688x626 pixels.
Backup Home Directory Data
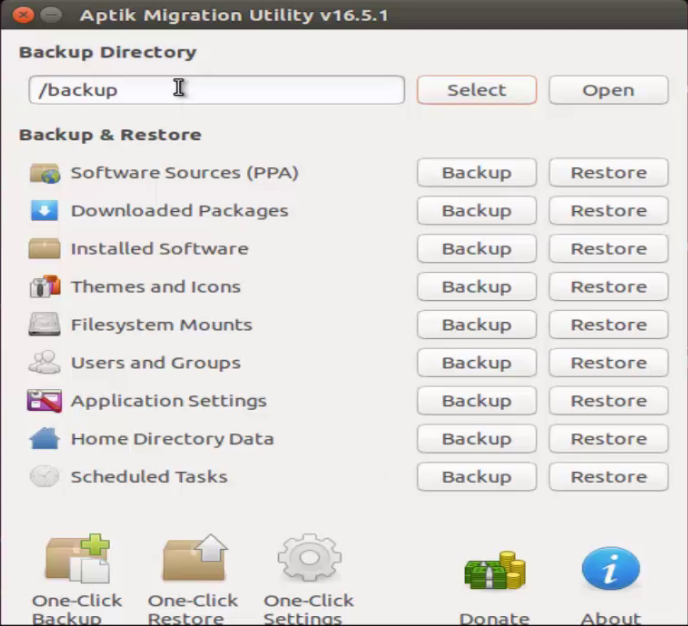click(x=477, y=439)
